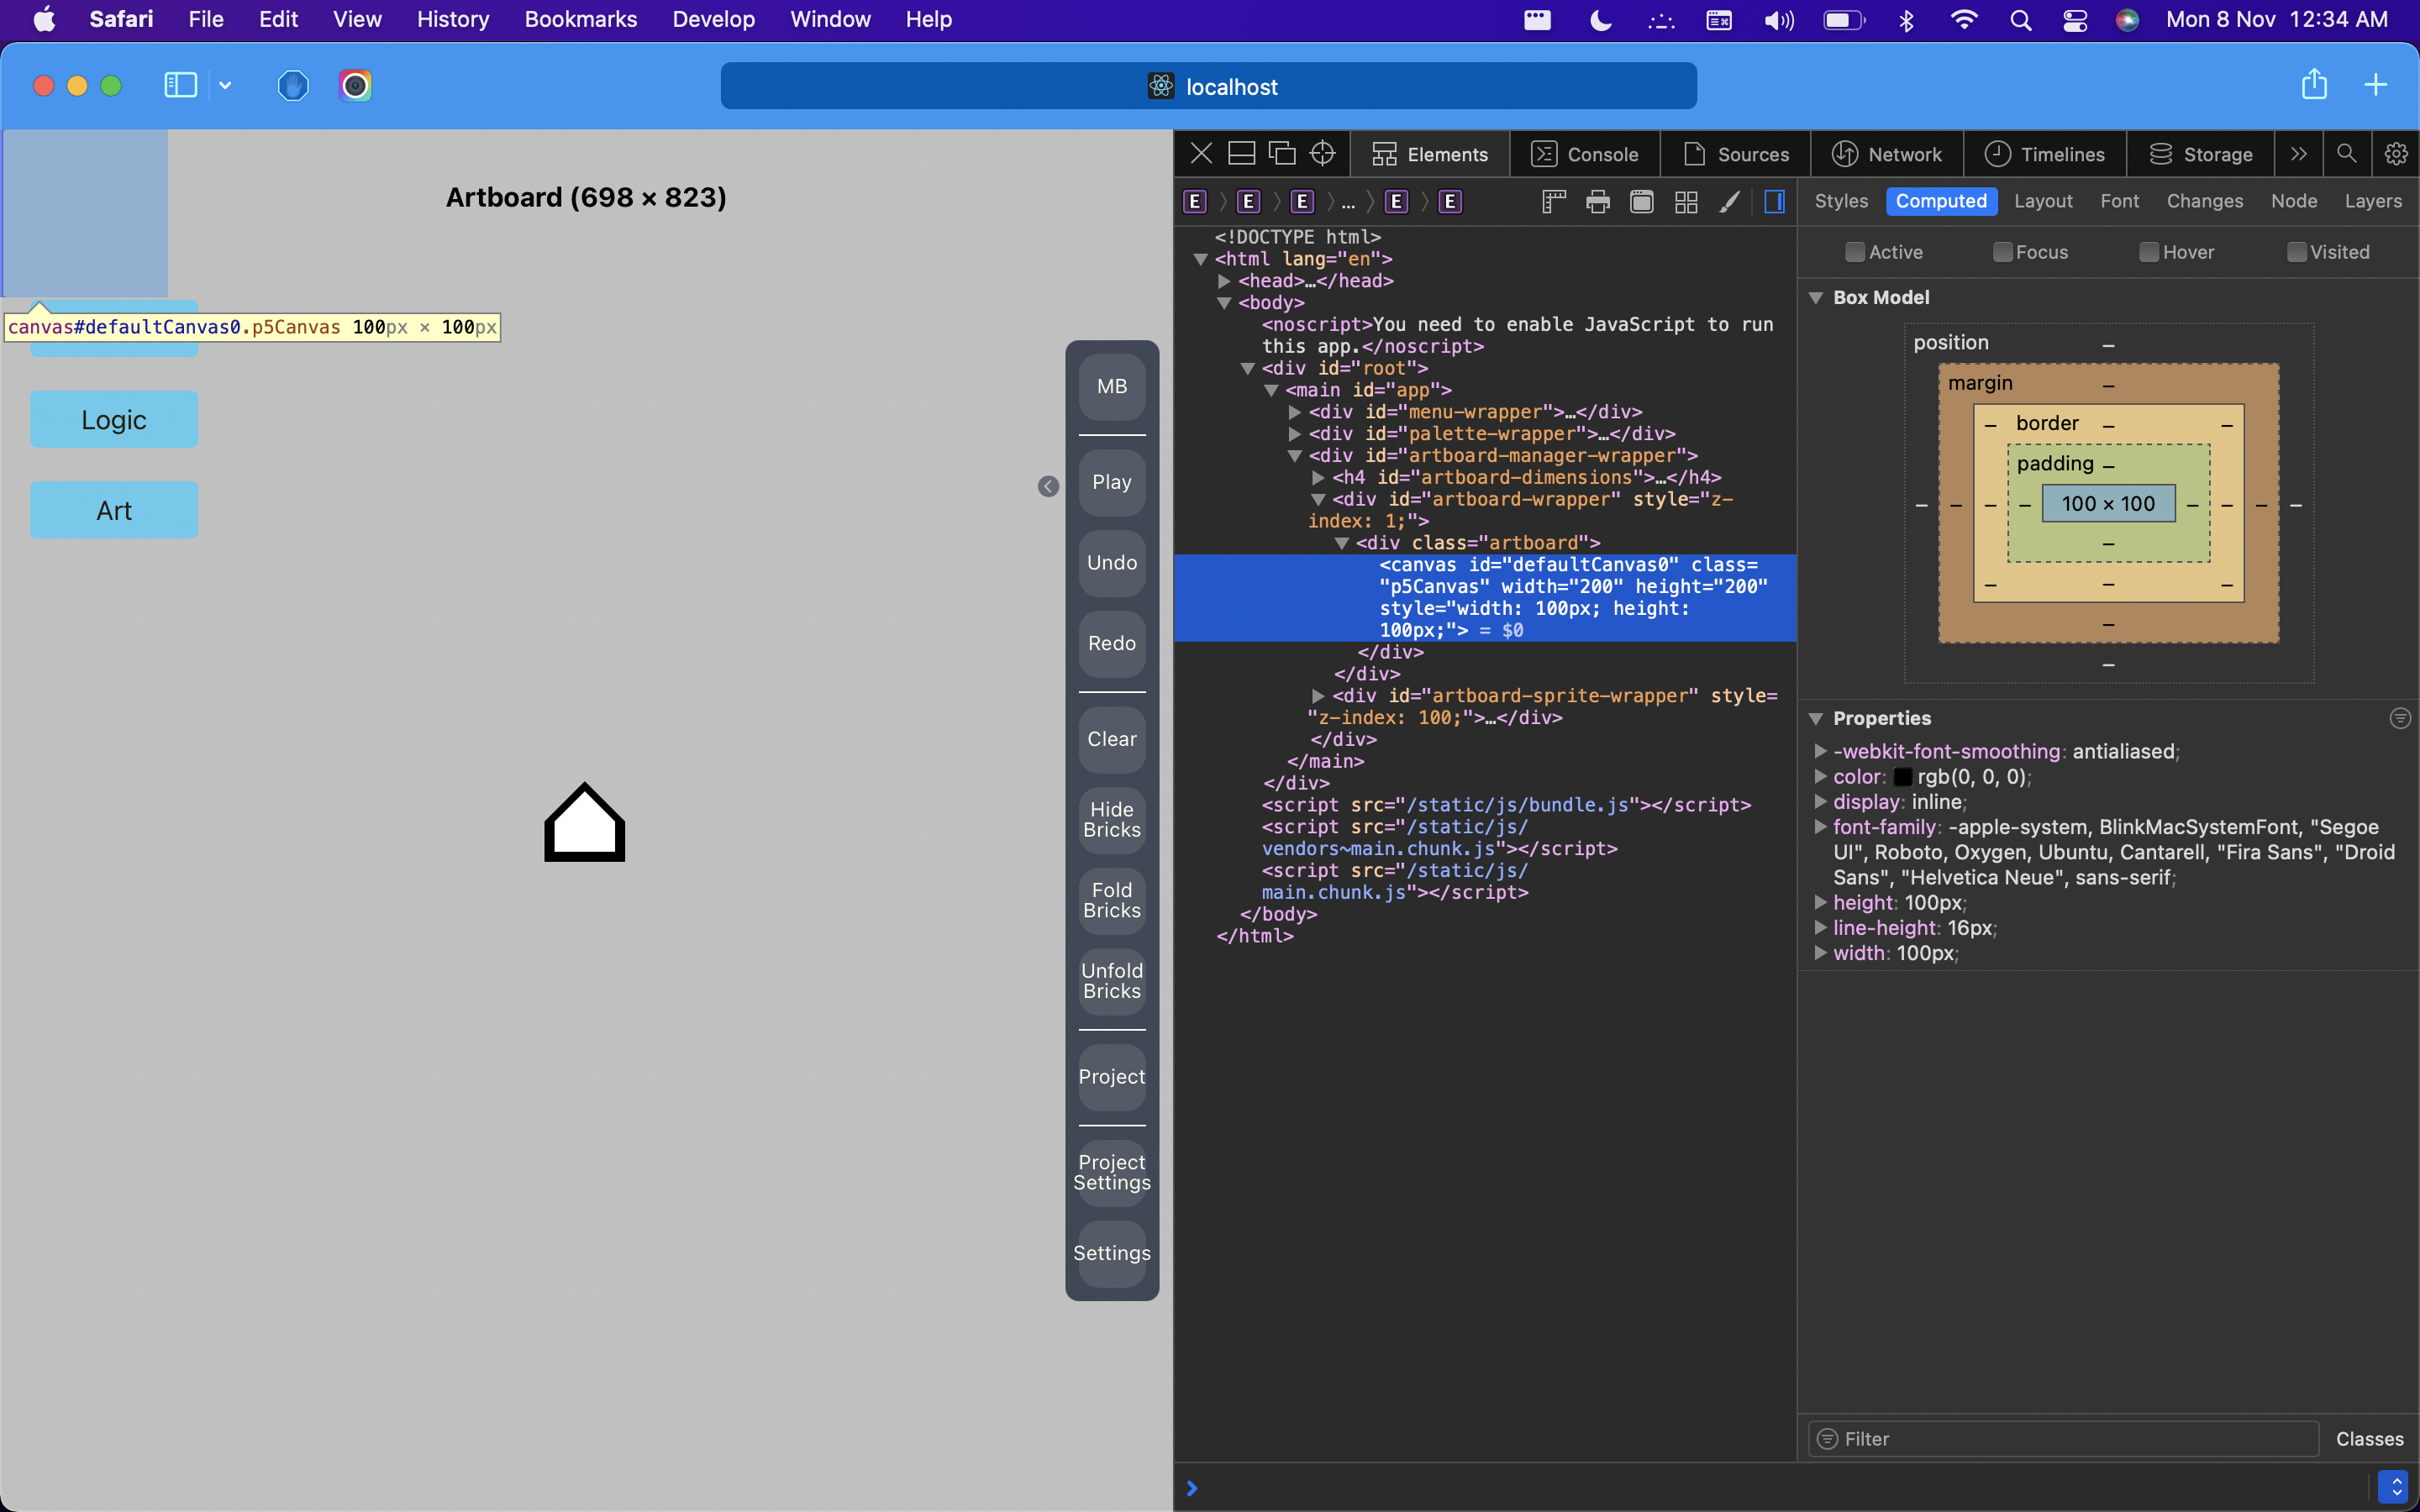Viewport: 2420px width, 1512px height.
Task: Open Web Inspector search
Action: [2346, 154]
